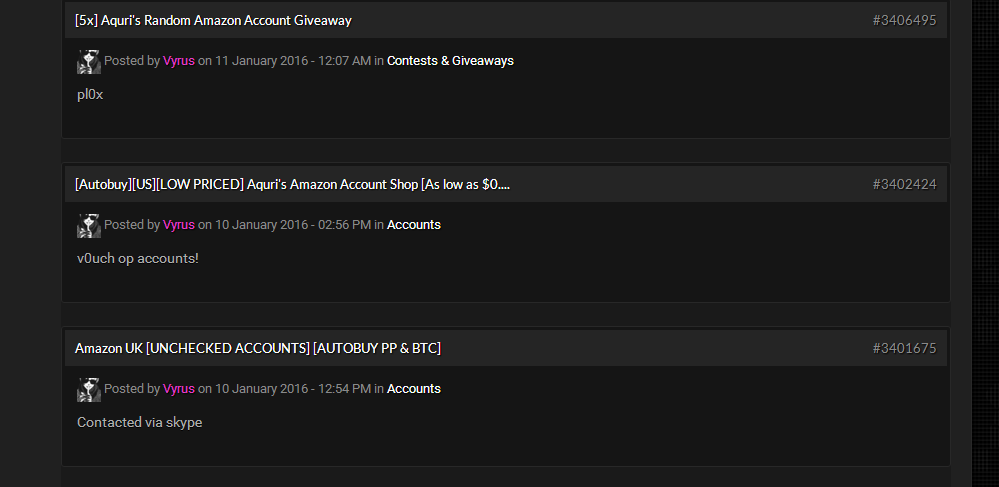
Task: Go to post number #3401675
Action: click(x=904, y=348)
